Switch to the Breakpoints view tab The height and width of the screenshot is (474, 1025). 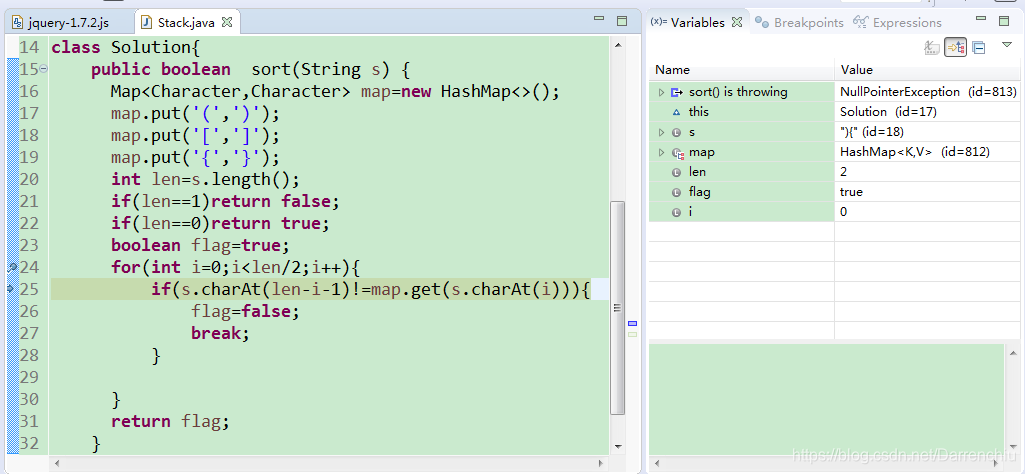(799, 22)
